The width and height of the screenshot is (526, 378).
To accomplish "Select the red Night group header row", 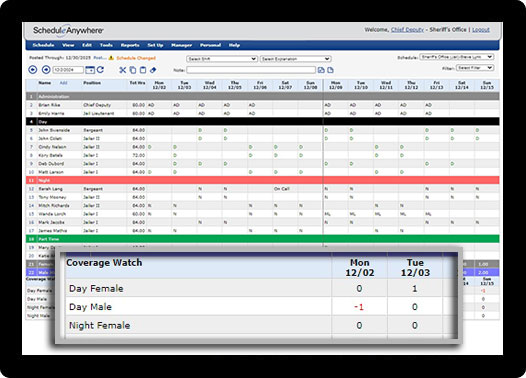I will [x=263, y=180].
